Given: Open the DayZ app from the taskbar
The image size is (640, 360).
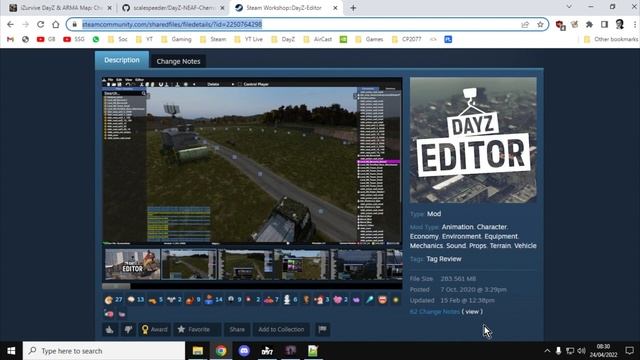Looking at the screenshot, I should [x=267, y=351].
